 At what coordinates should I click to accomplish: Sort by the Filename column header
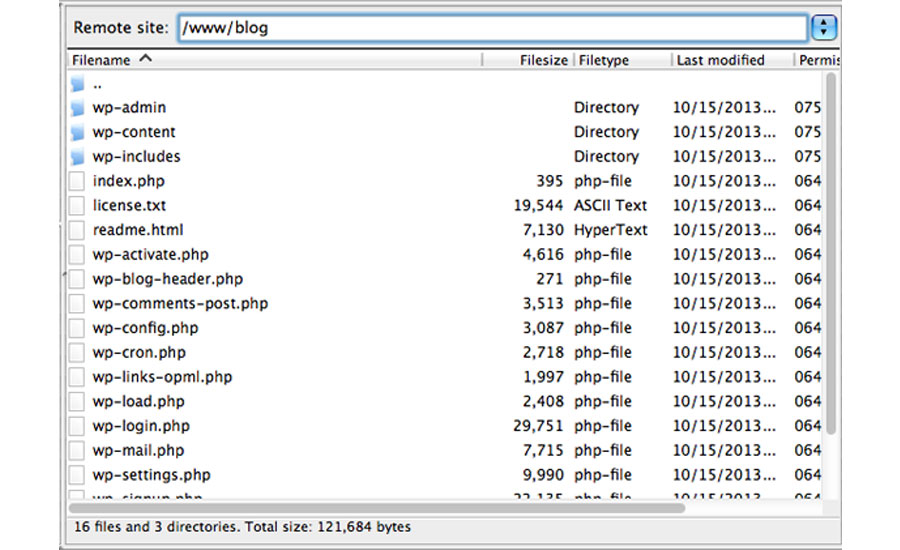(274, 60)
